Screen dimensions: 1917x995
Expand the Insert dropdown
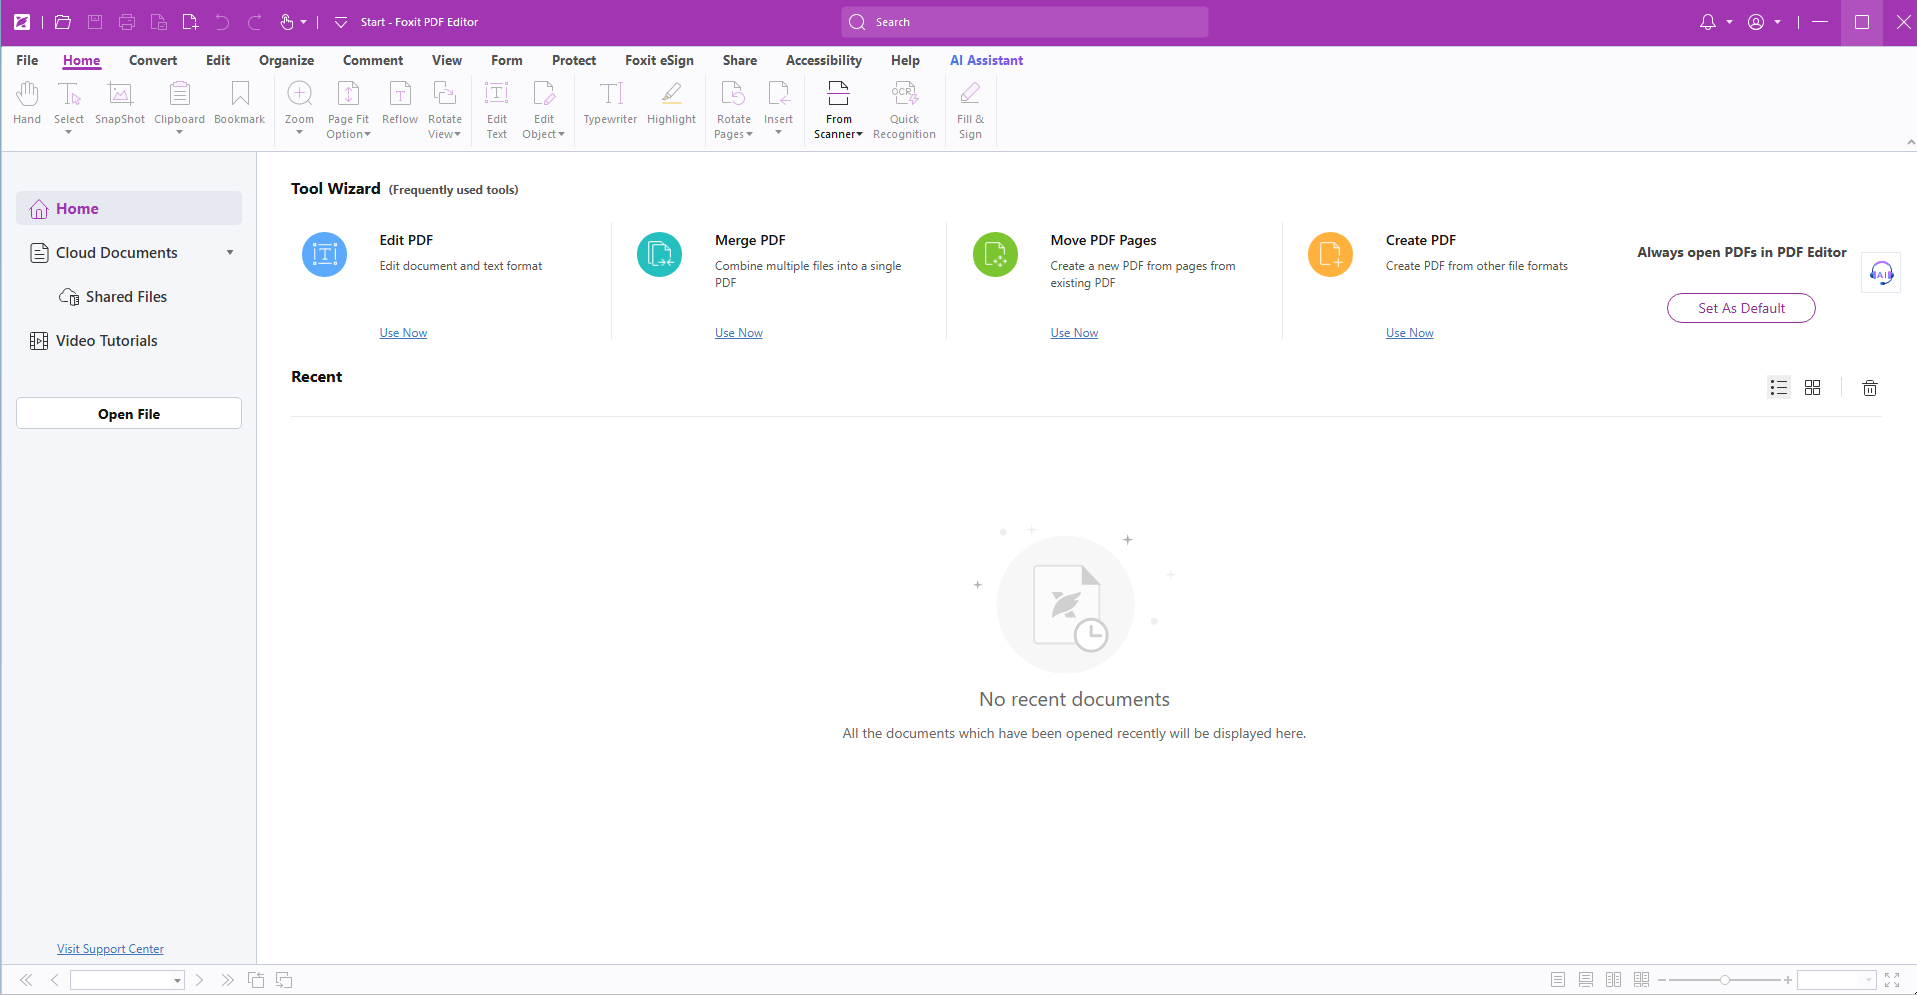[x=778, y=132]
